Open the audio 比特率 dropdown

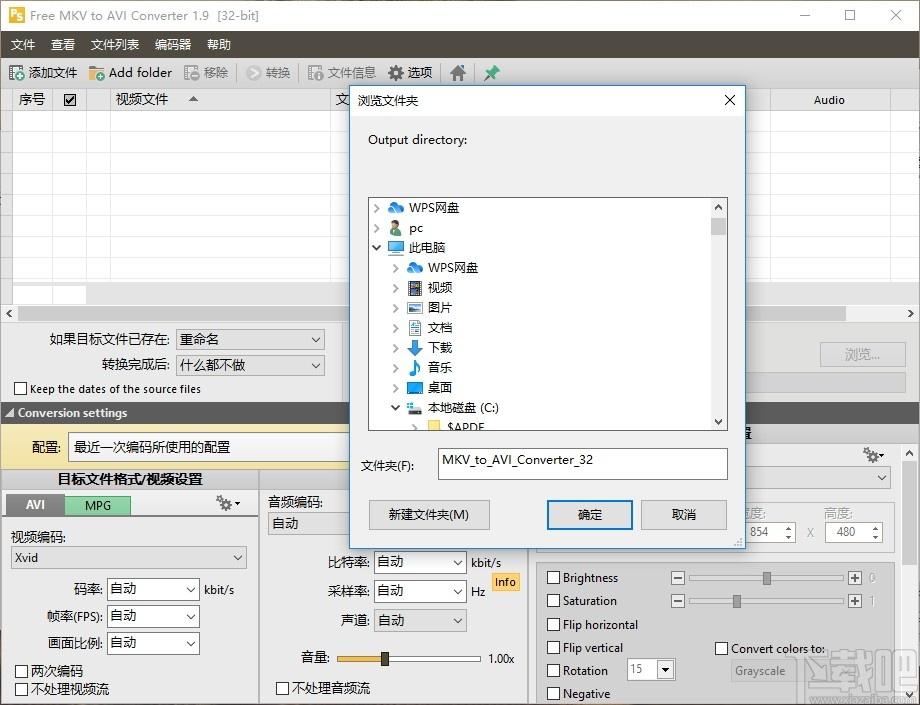click(420, 562)
